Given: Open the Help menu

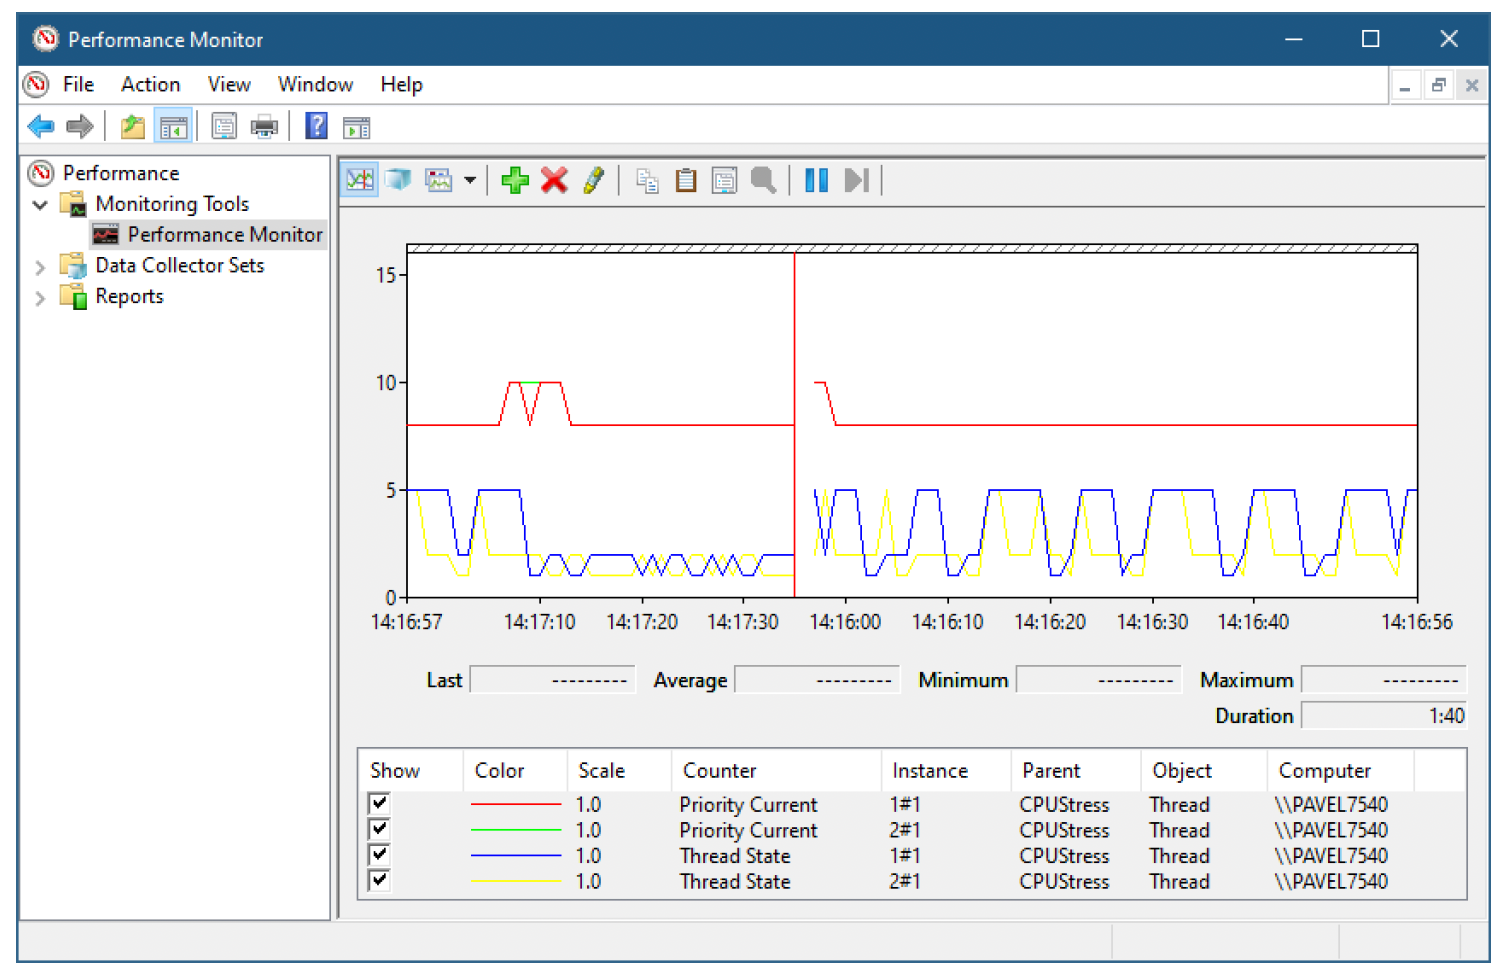Looking at the screenshot, I should 401,84.
